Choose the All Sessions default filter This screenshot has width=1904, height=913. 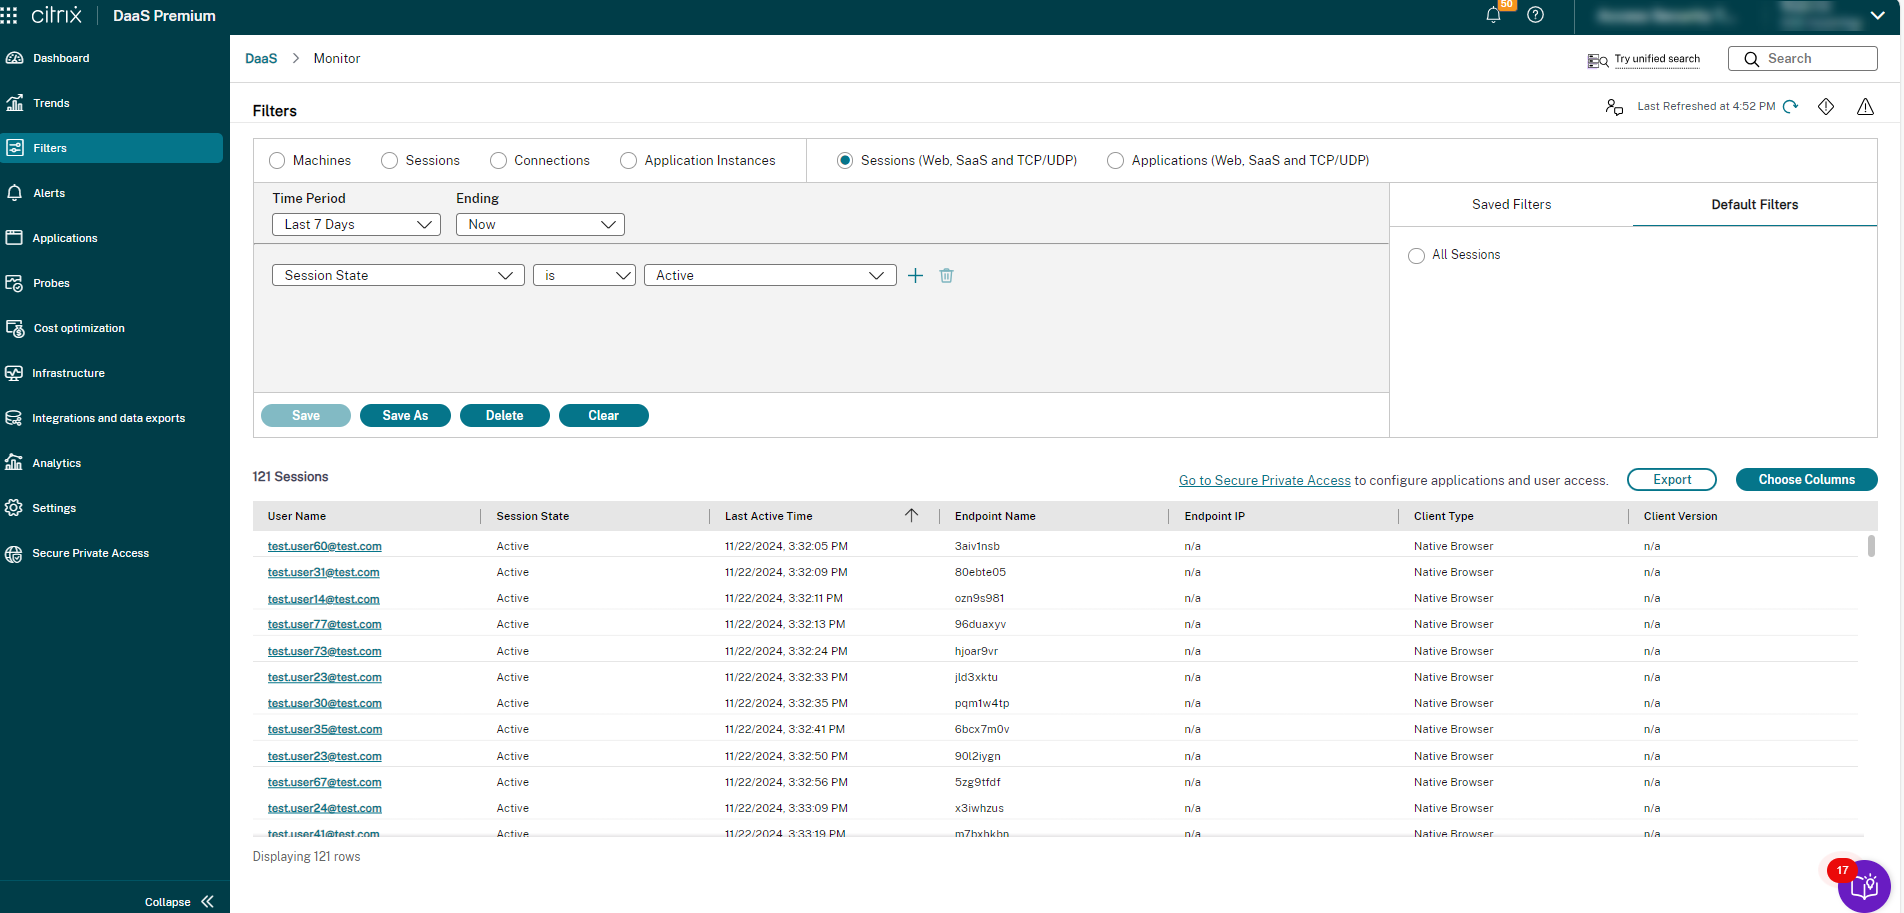pos(1416,256)
